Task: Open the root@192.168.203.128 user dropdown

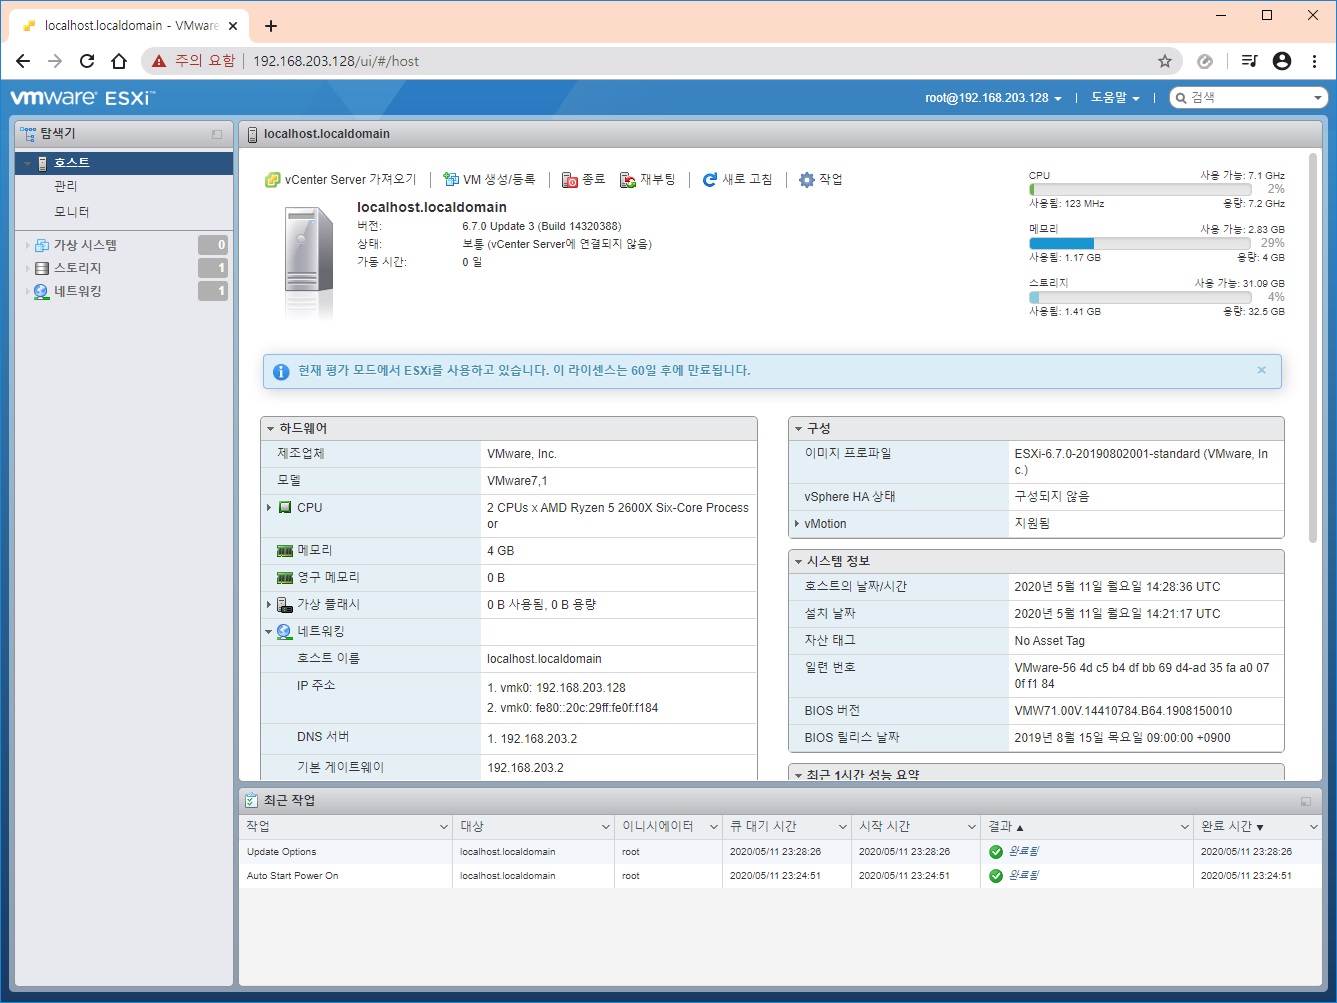Action: coord(993,98)
